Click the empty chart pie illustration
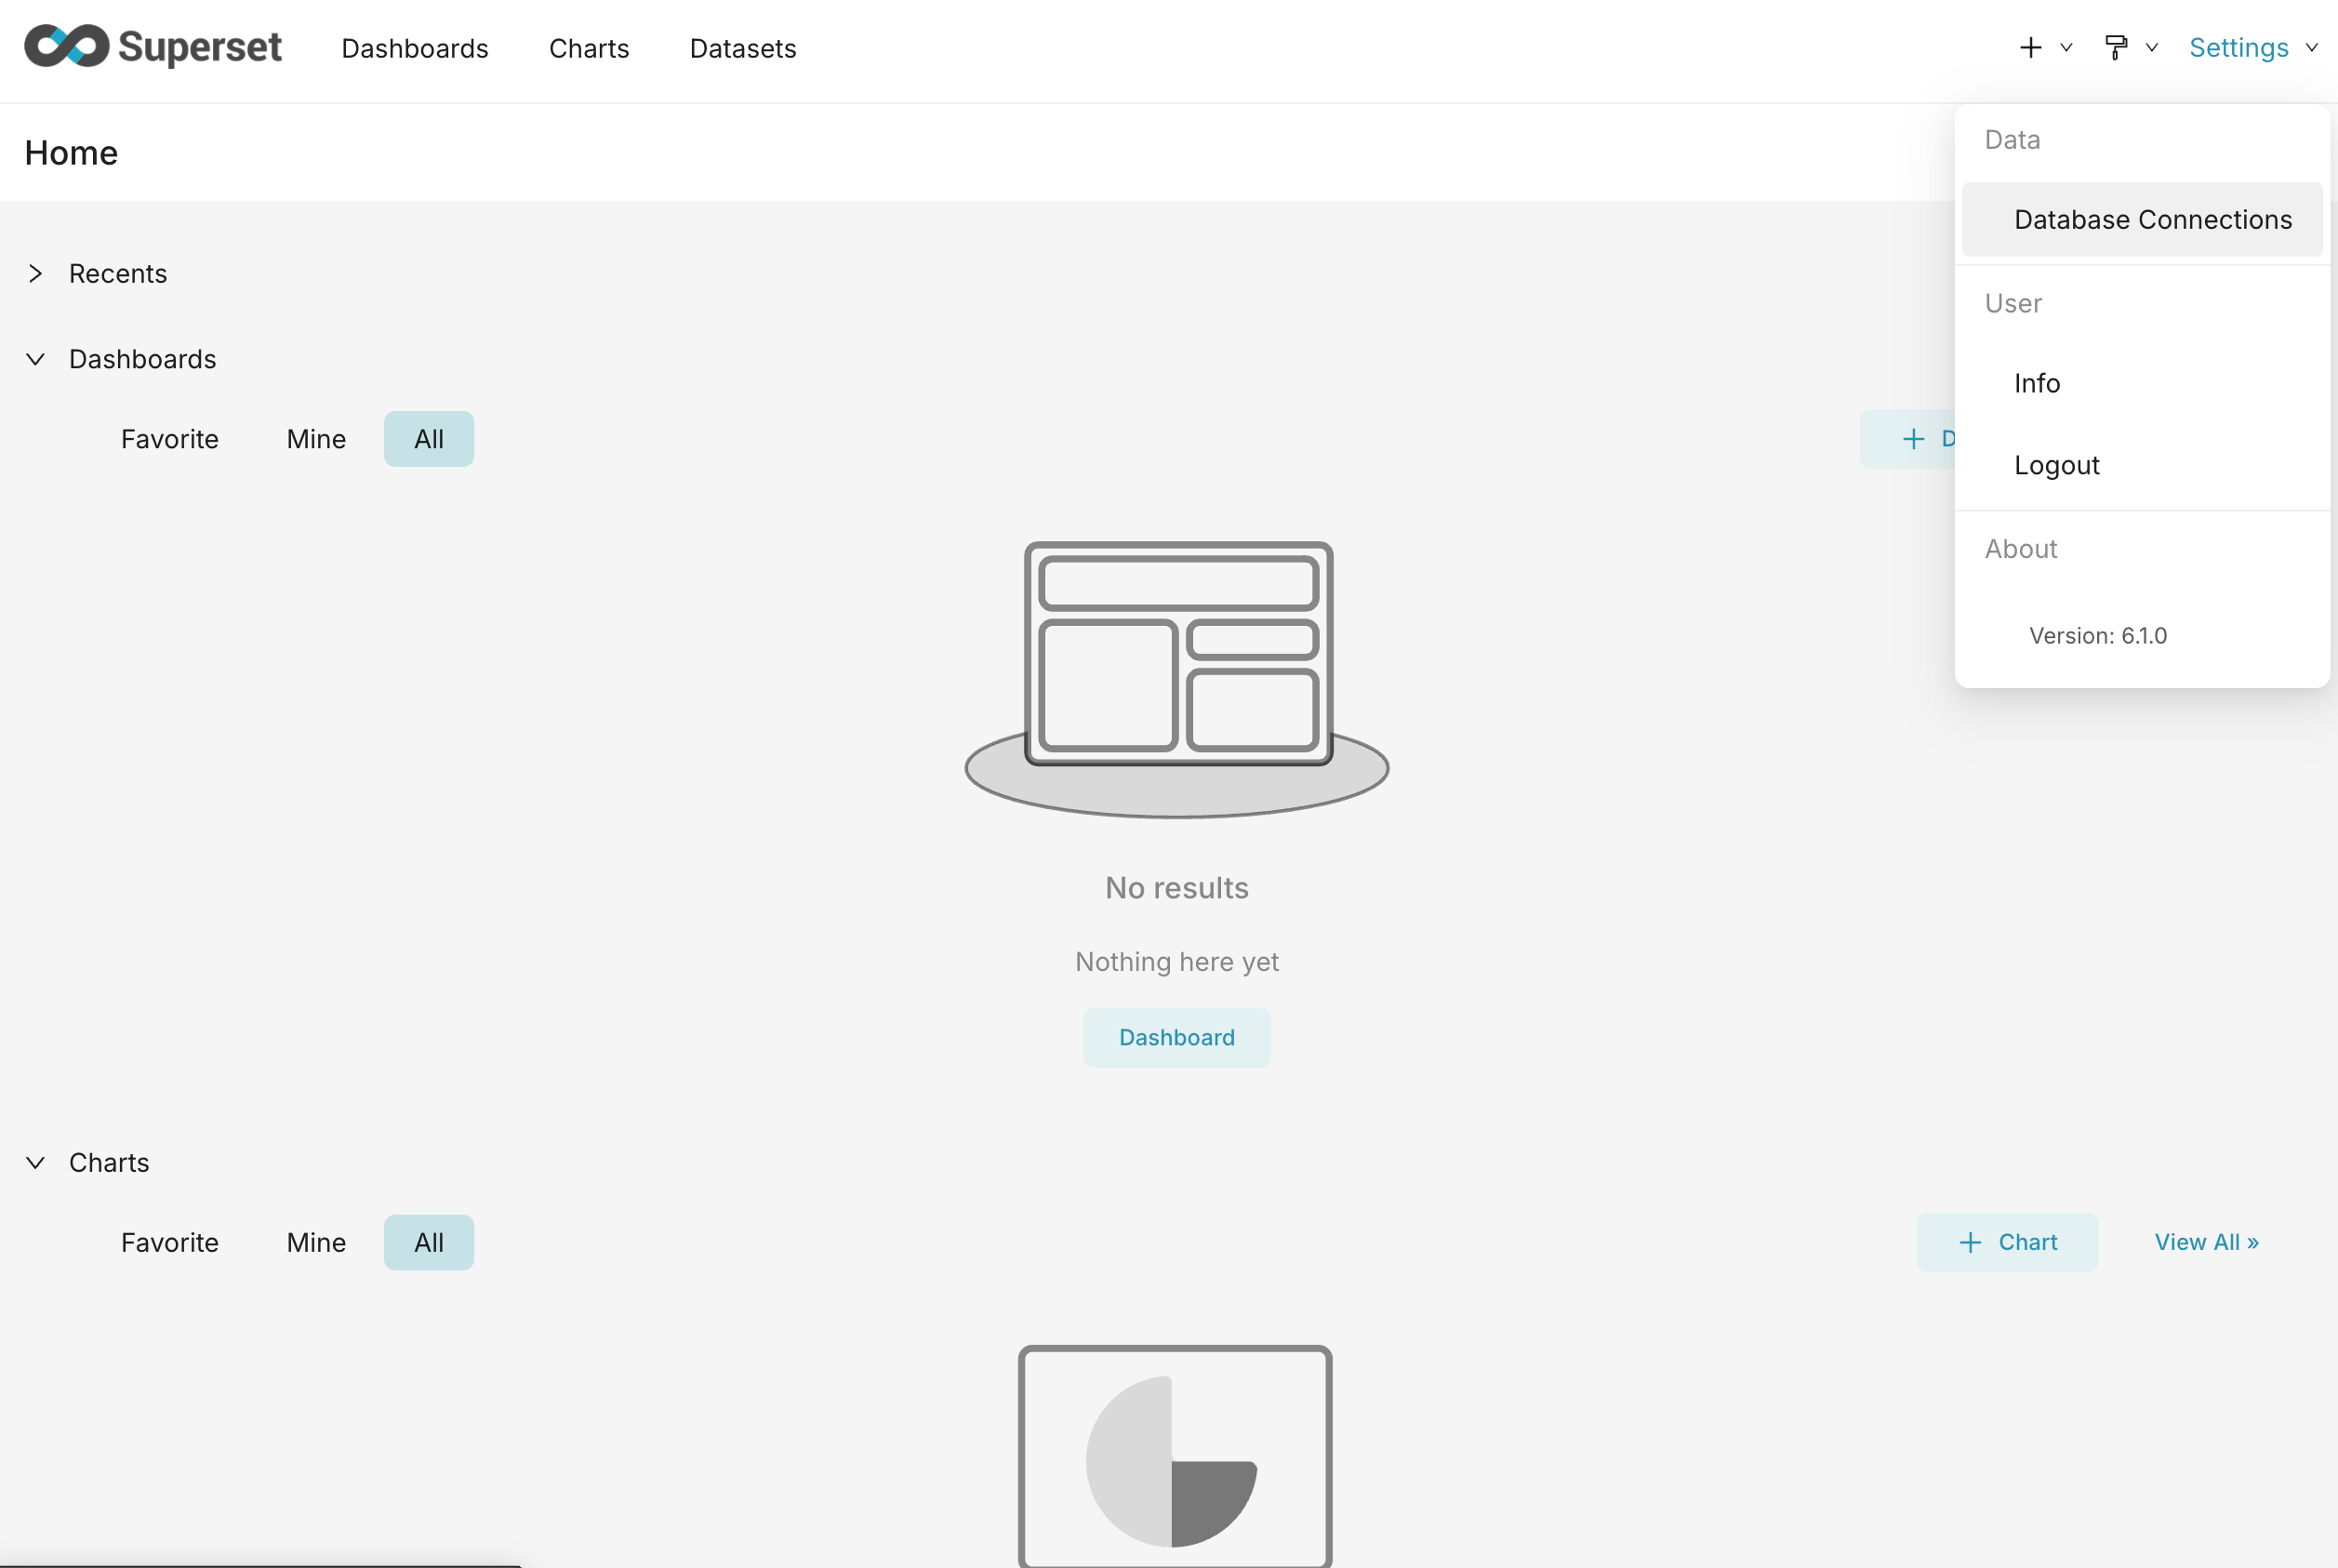This screenshot has width=2338, height=1568. pyautogui.click(x=1175, y=1456)
